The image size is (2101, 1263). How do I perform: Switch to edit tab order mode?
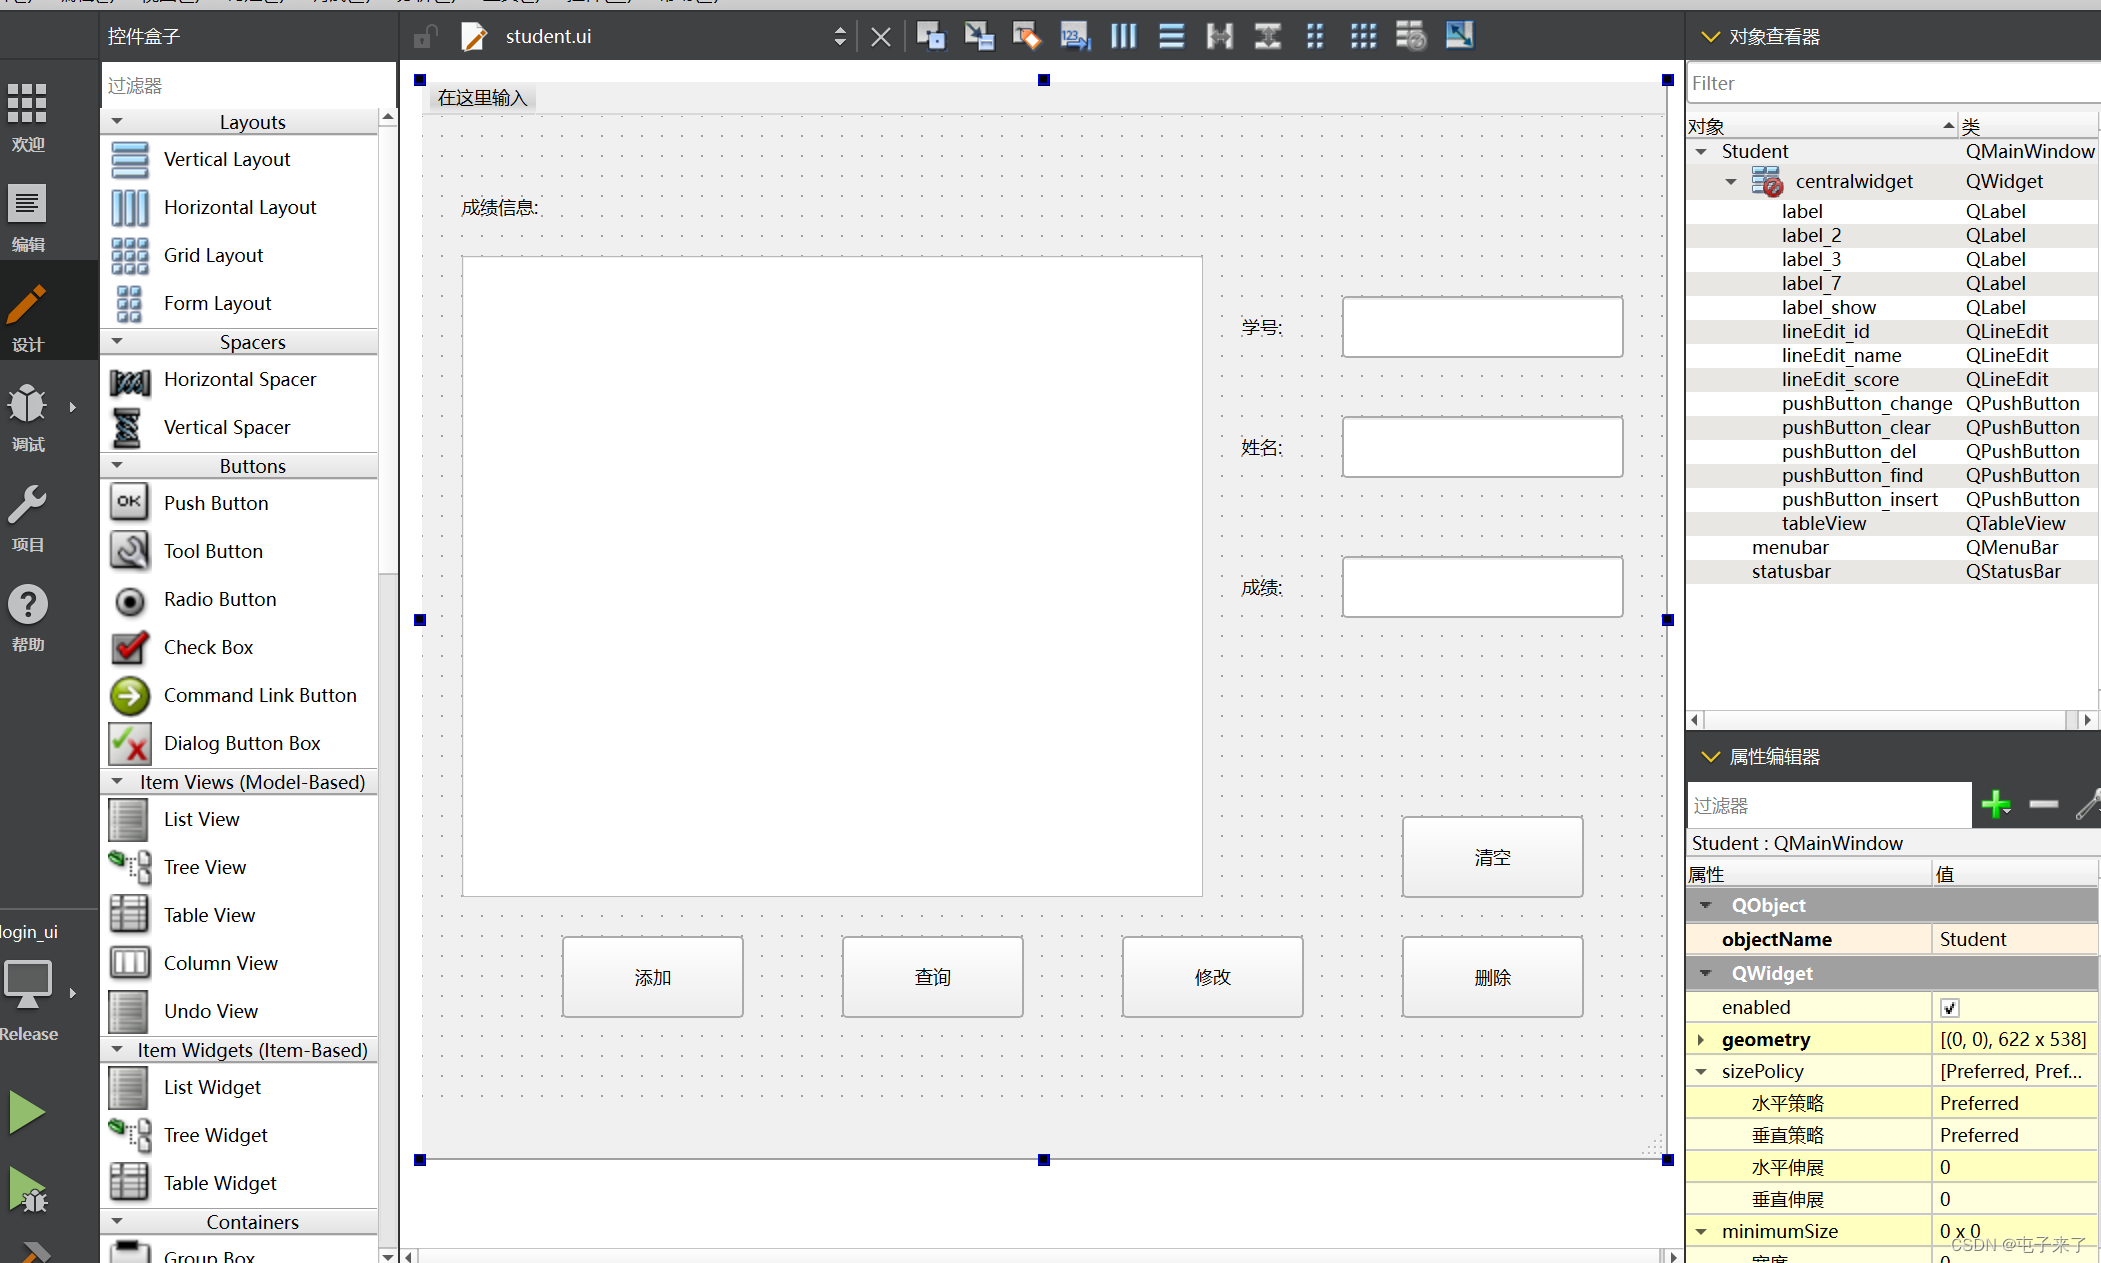coord(1075,37)
